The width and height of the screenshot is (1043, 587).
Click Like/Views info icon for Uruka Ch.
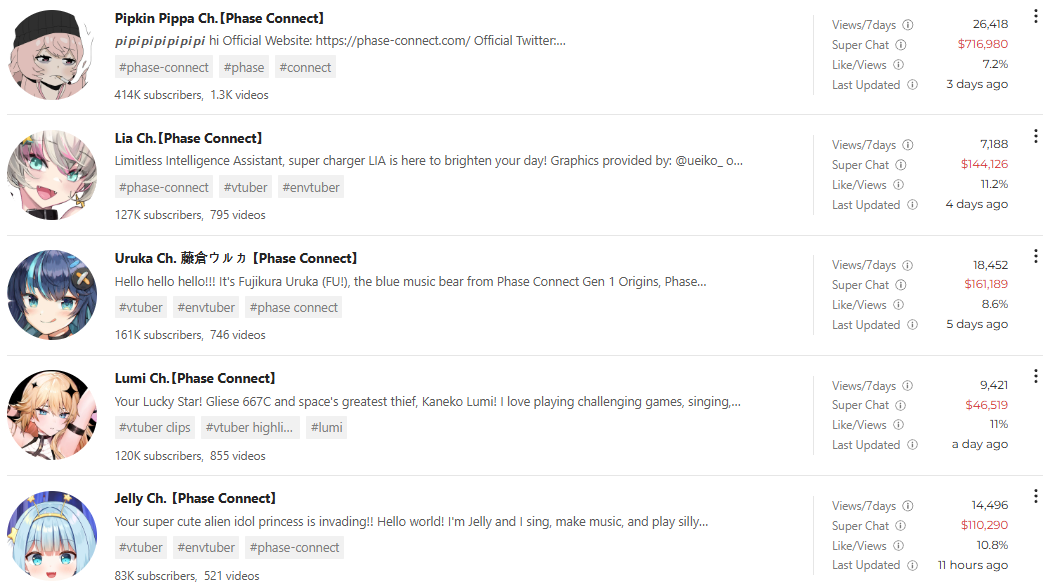899,304
